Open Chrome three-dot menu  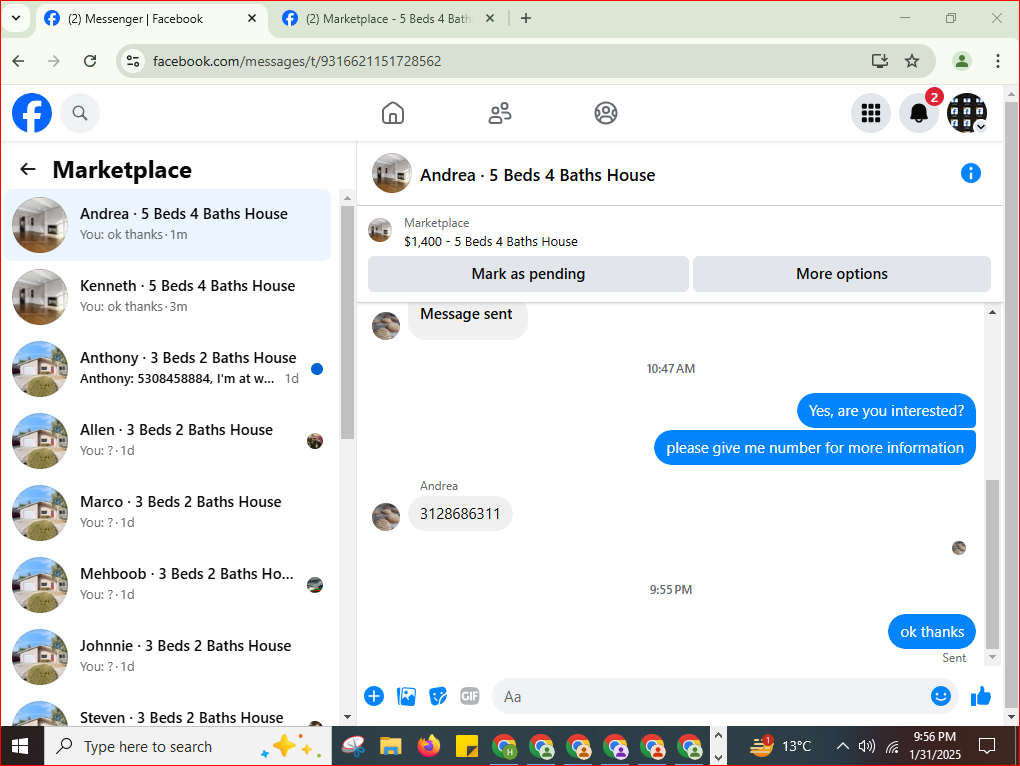997,61
